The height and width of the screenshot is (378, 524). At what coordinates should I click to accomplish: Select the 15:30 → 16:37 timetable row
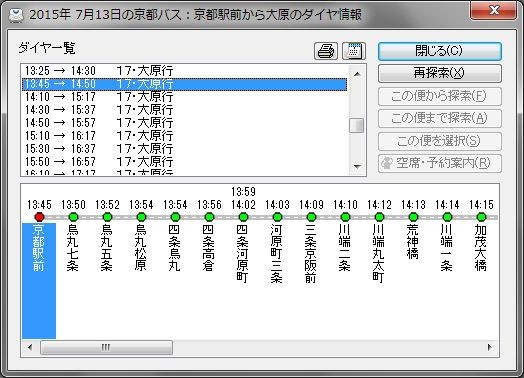[x=184, y=149]
